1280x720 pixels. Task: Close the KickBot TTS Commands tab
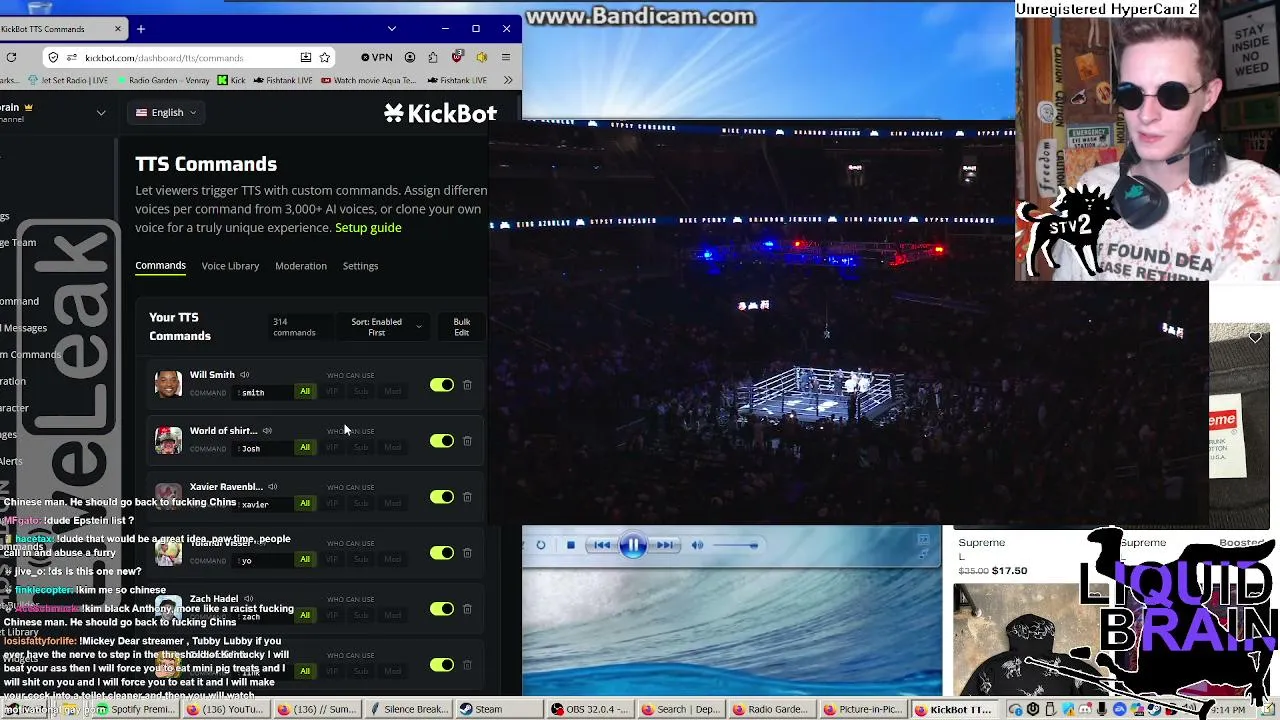[x=117, y=29]
